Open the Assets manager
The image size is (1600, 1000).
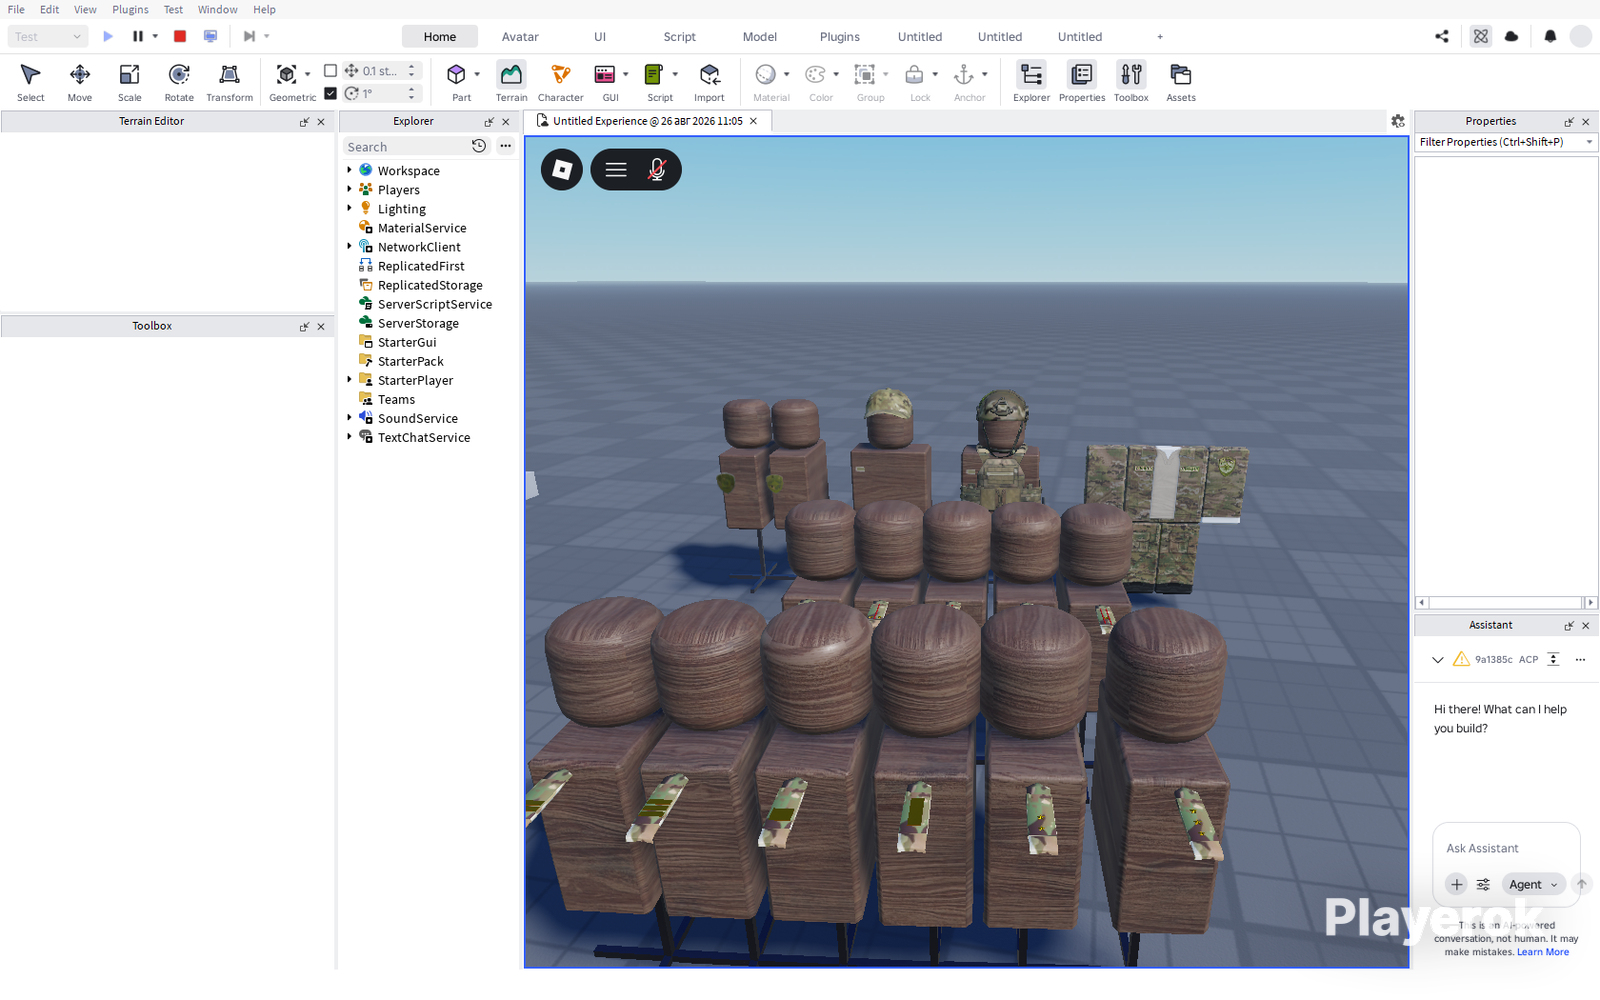(x=1181, y=82)
